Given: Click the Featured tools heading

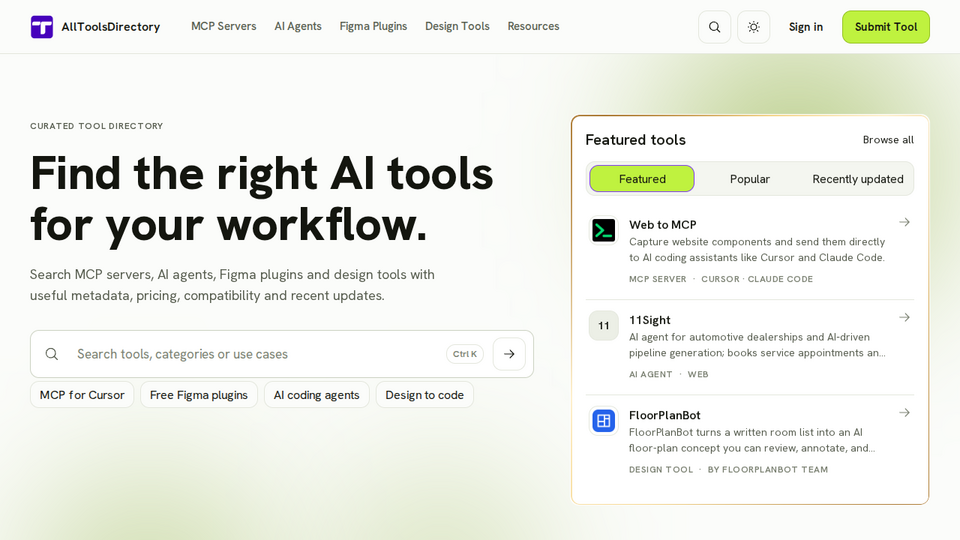Looking at the screenshot, I should [x=636, y=140].
